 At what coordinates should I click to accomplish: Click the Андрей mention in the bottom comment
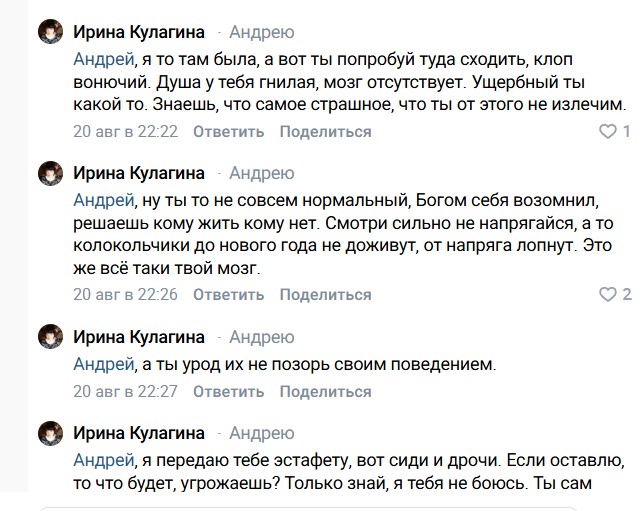(104, 460)
